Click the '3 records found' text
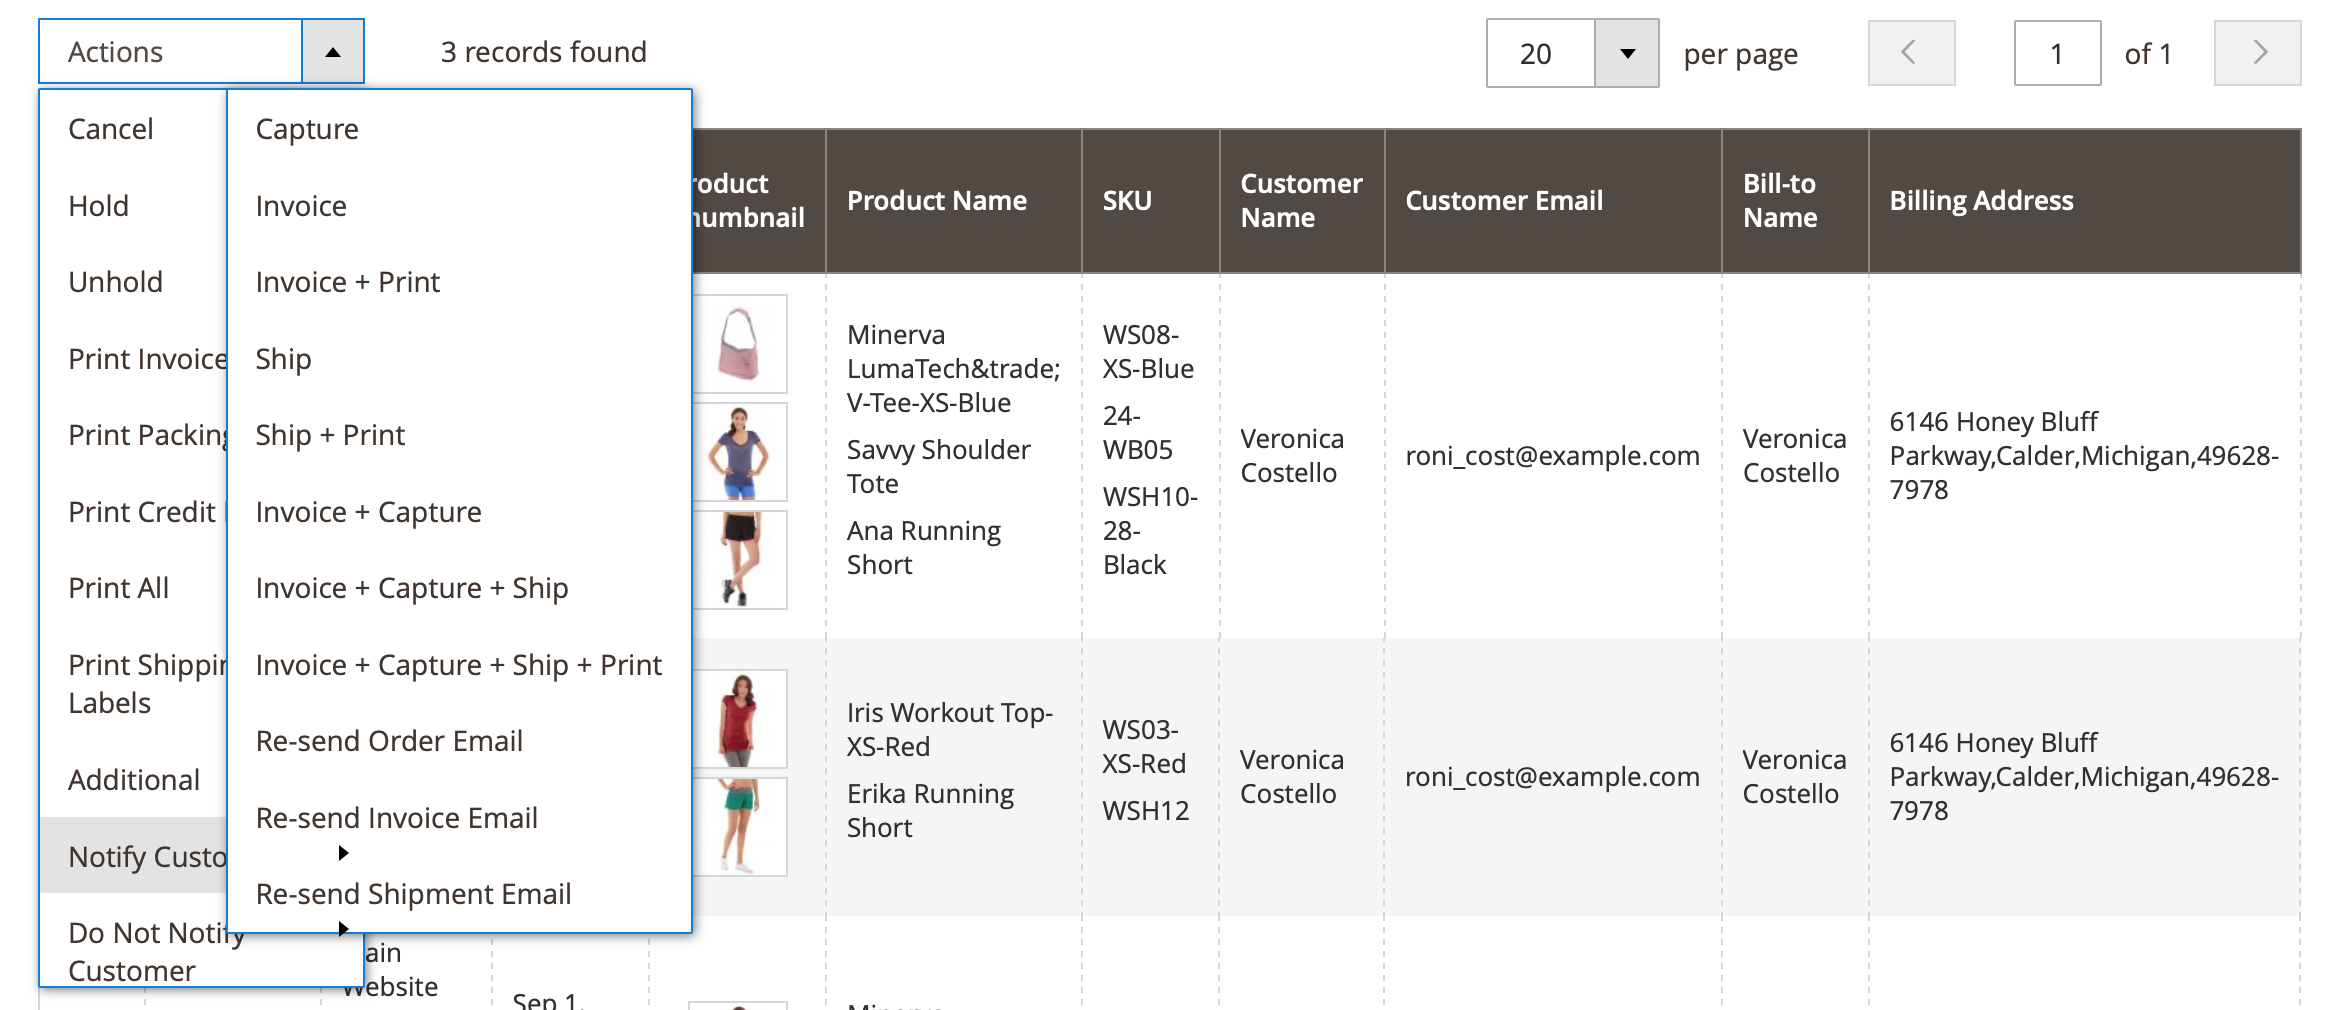The width and height of the screenshot is (2328, 1010). click(x=544, y=52)
